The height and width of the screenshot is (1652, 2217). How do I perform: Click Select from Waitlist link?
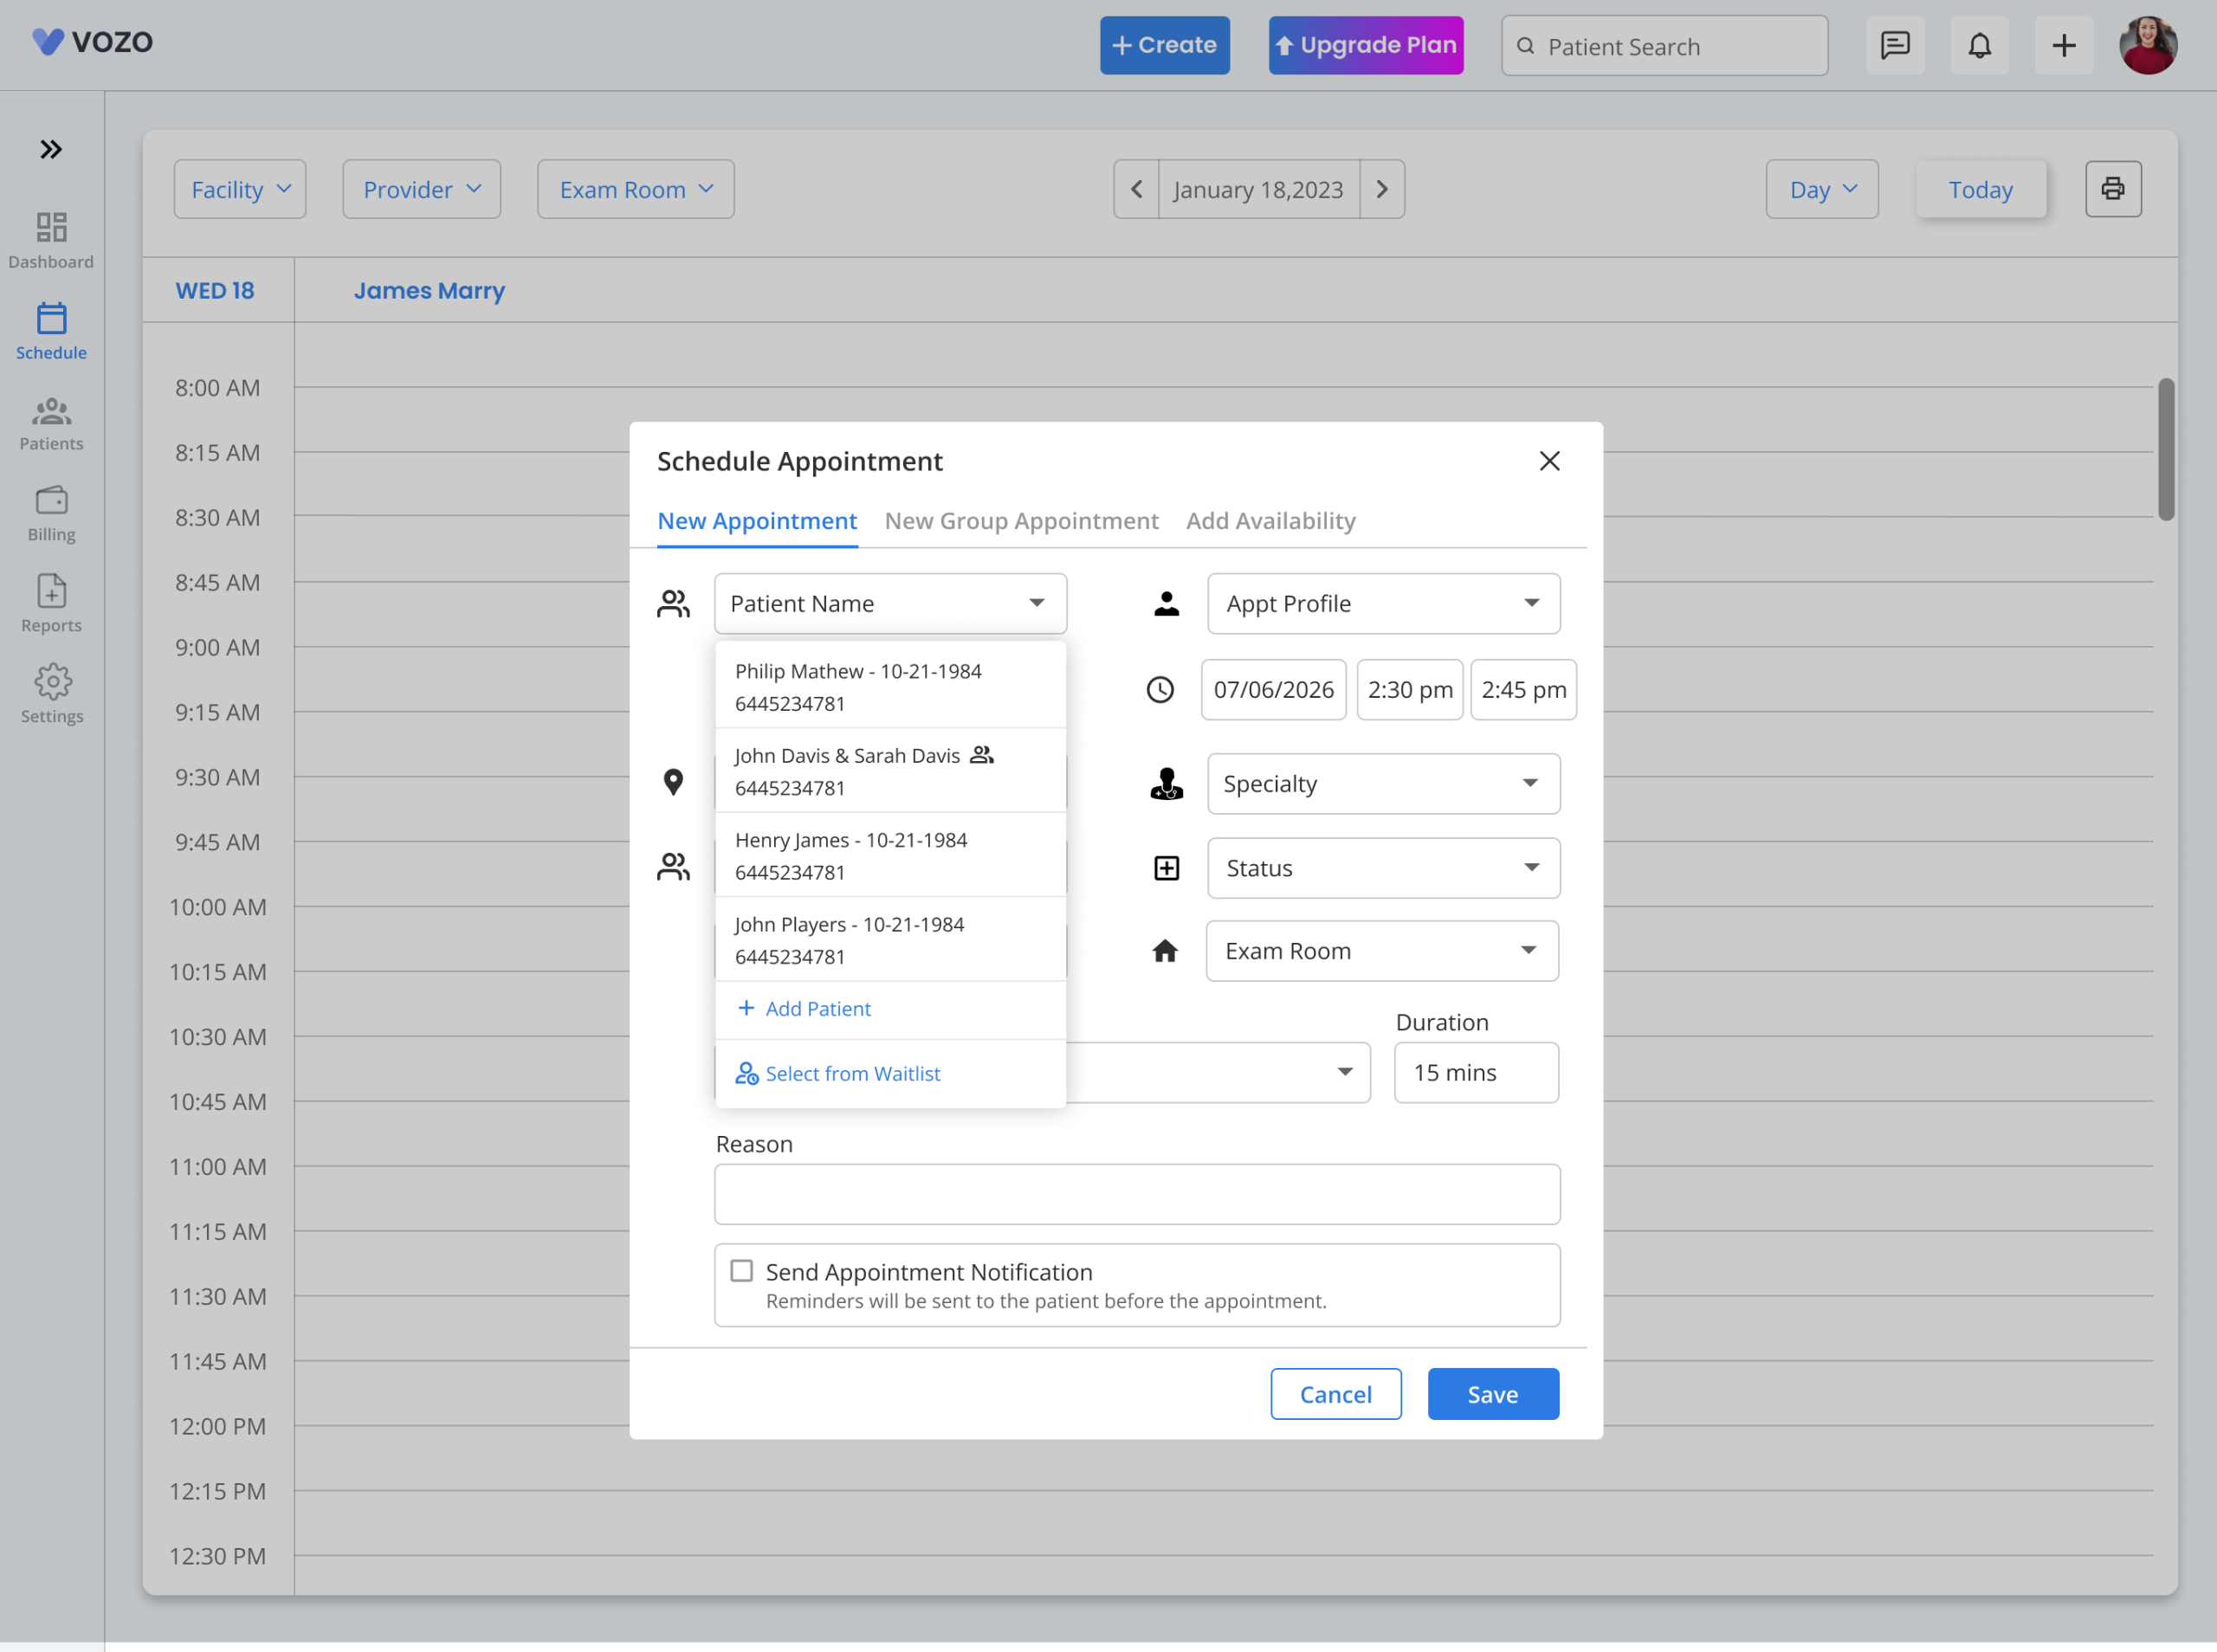pyautogui.click(x=838, y=1073)
